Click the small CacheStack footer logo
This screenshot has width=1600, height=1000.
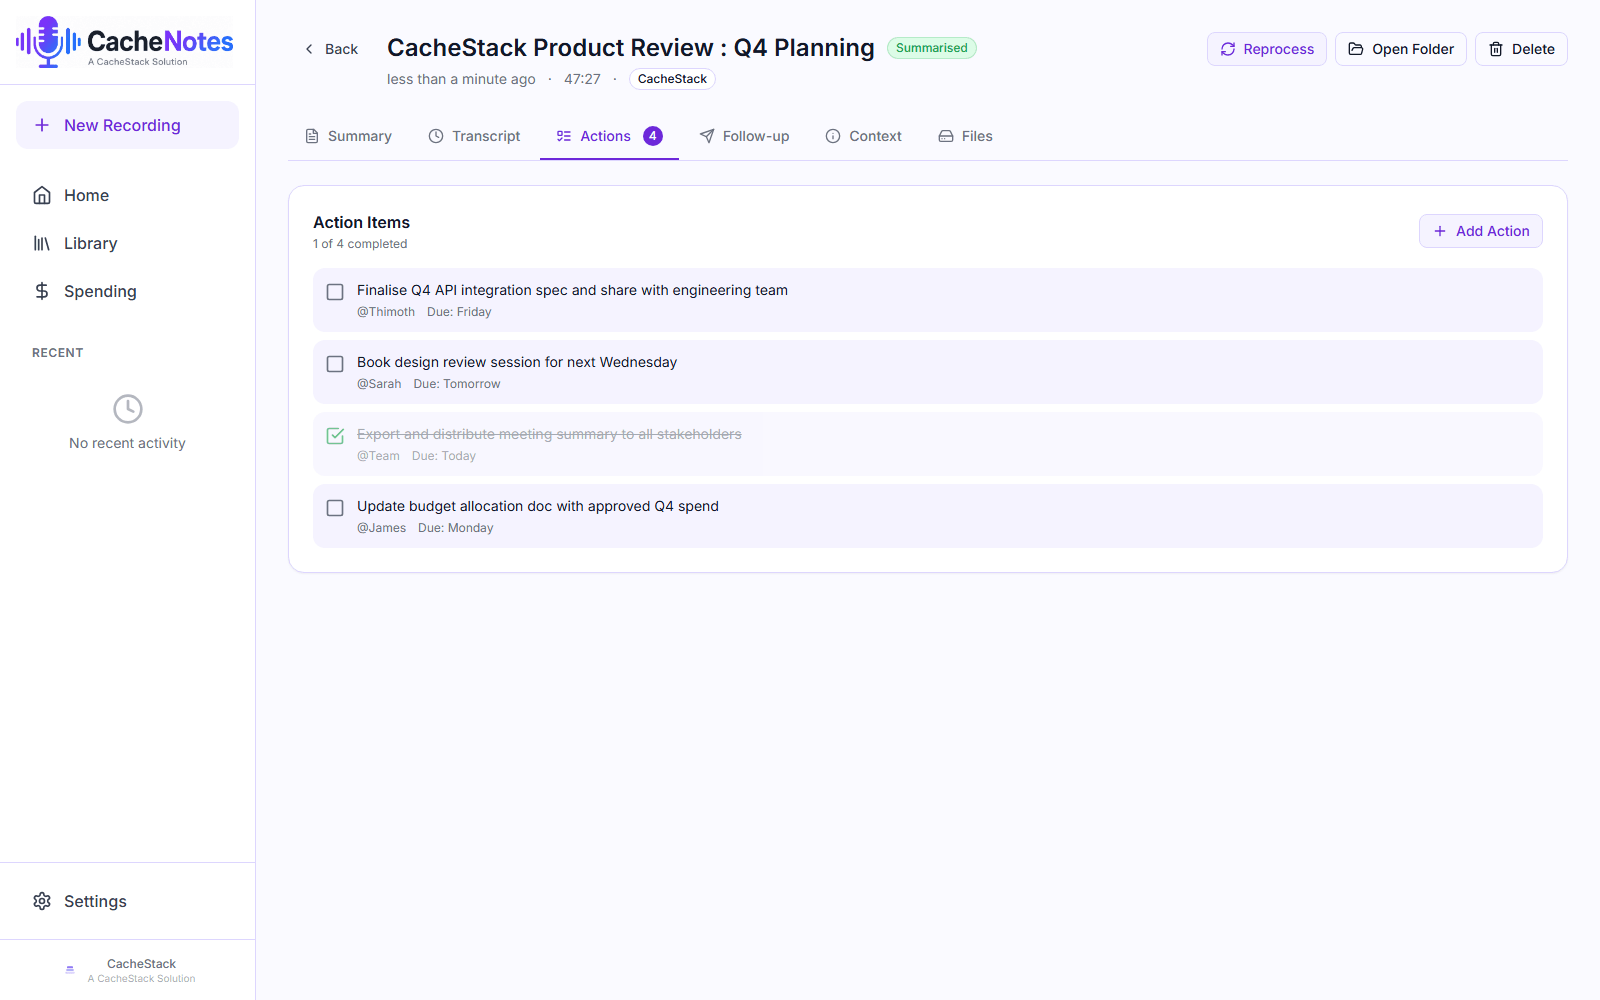[x=70, y=970]
